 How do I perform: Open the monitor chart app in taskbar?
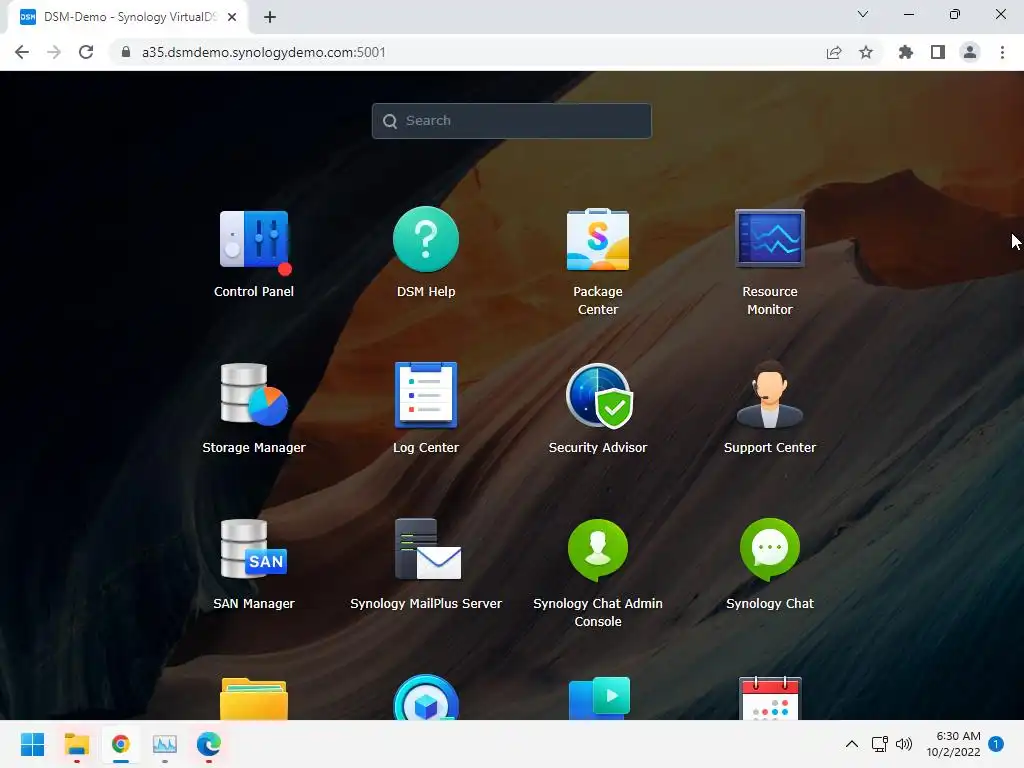165,744
